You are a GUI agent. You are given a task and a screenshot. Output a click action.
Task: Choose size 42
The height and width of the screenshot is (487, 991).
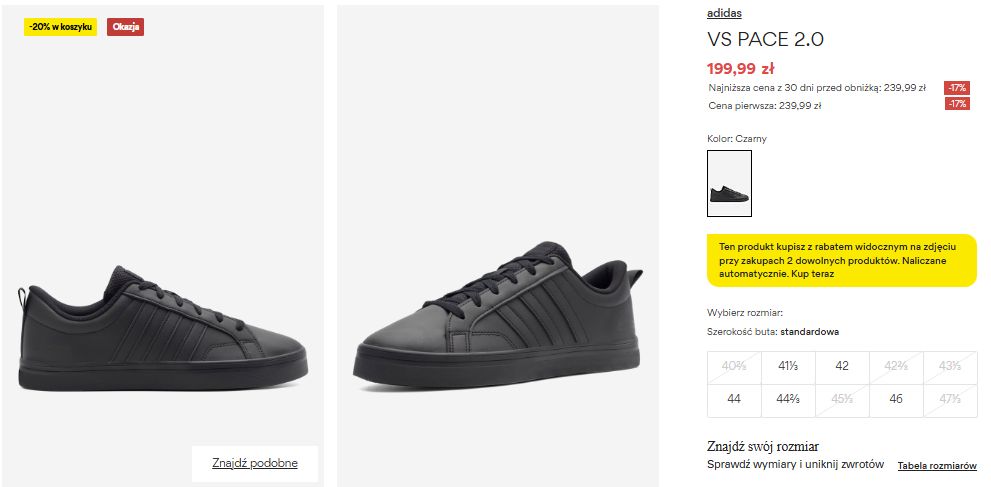842,366
